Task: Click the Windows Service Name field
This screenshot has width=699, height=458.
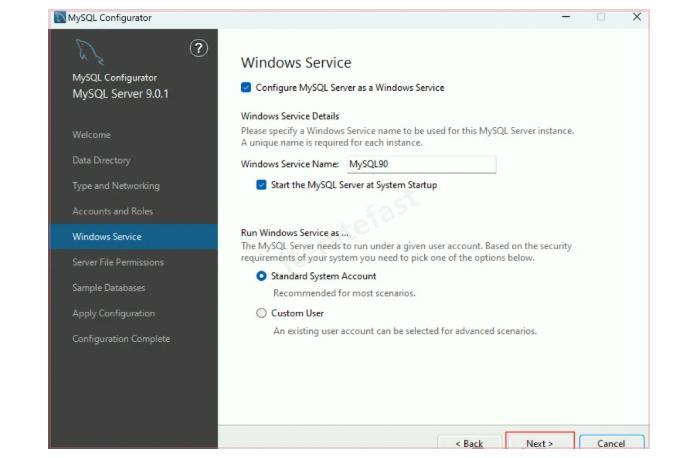Action: 421,164
